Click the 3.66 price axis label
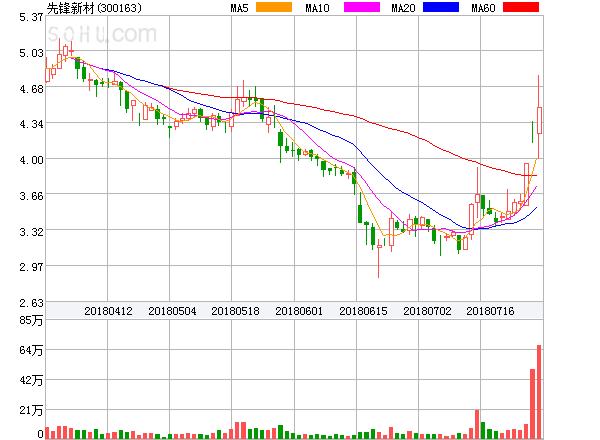600x440 pixels. 31,196
